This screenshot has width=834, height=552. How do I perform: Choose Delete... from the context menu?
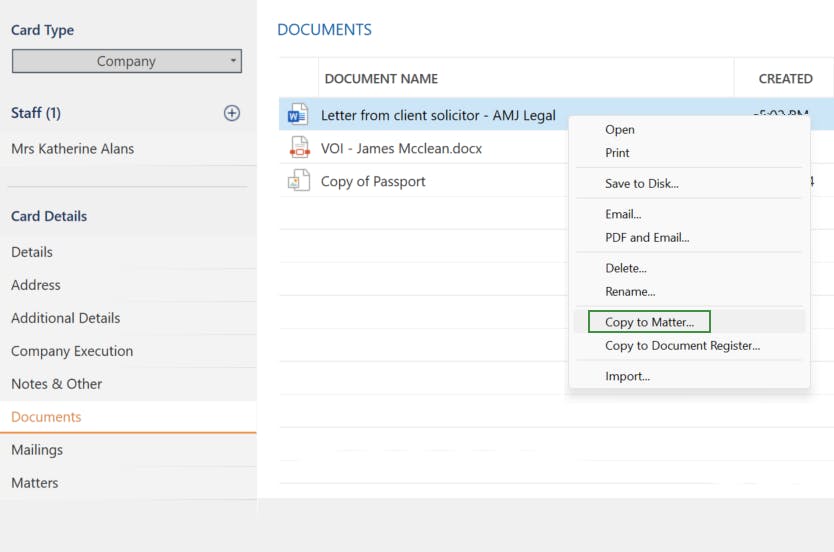[625, 268]
